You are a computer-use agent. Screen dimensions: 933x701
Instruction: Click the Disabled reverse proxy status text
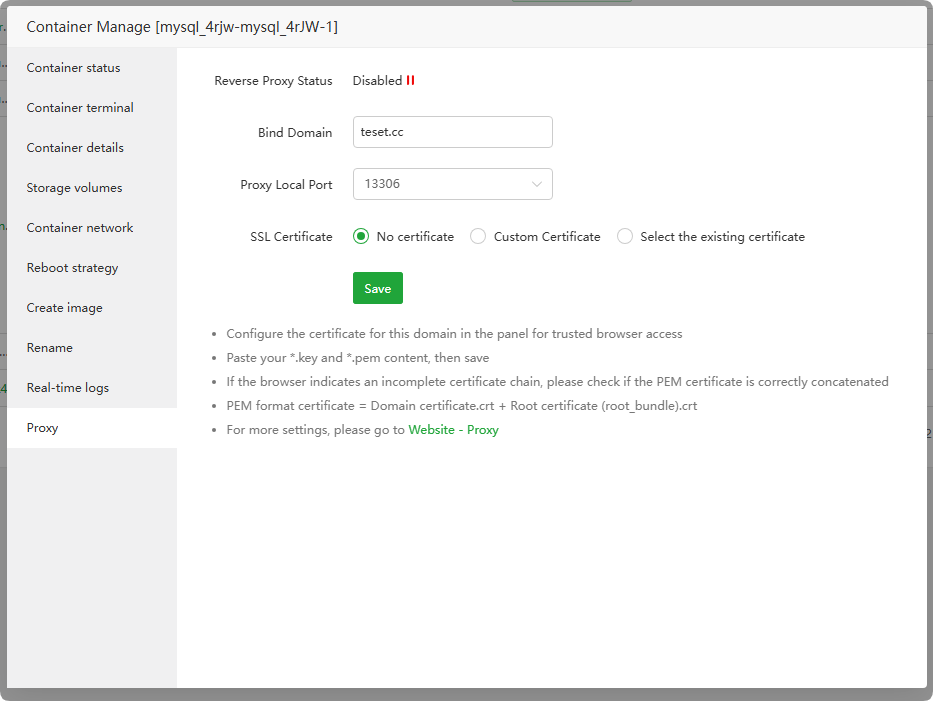tap(377, 81)
